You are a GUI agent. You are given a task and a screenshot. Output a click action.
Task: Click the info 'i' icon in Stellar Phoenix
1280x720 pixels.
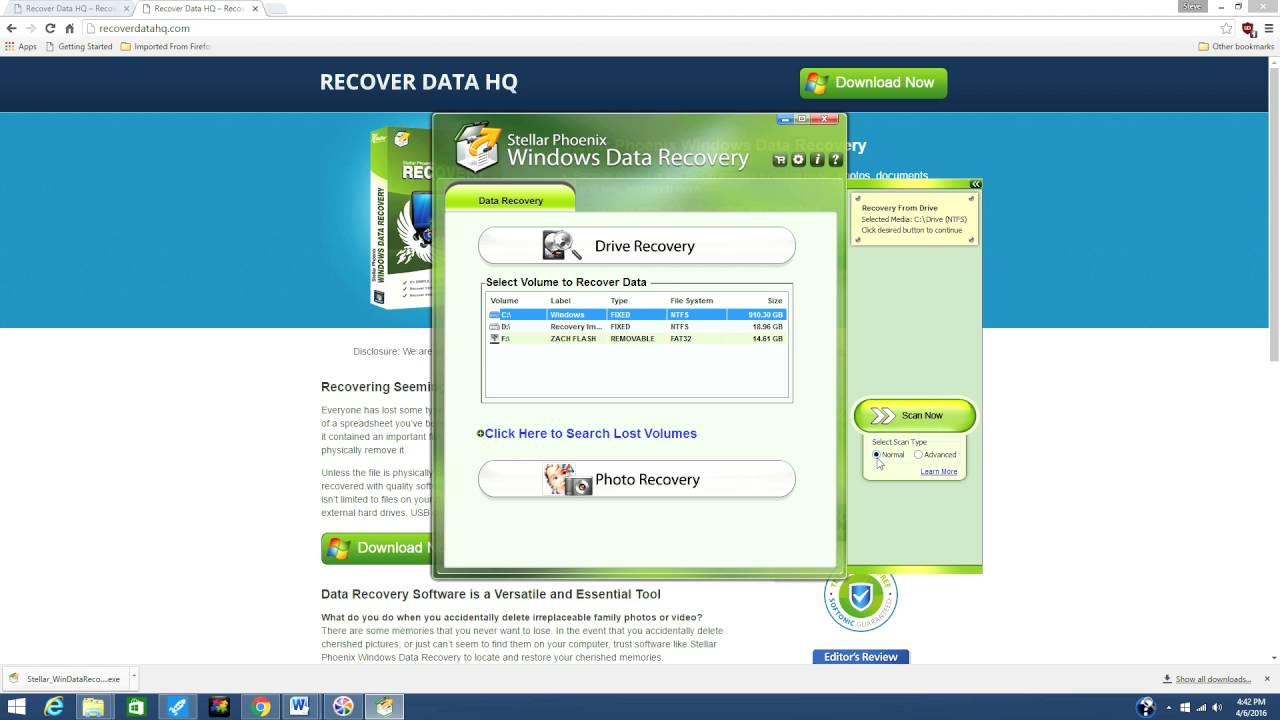[817, 160]
